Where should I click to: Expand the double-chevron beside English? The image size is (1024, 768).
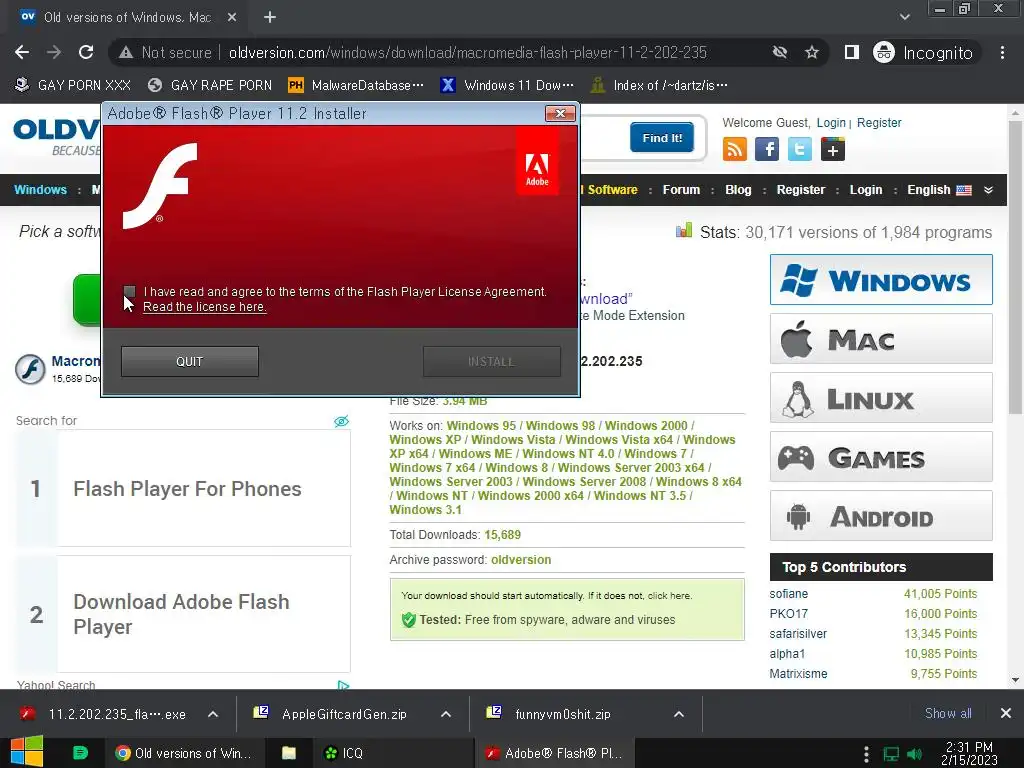coord(988,190)
